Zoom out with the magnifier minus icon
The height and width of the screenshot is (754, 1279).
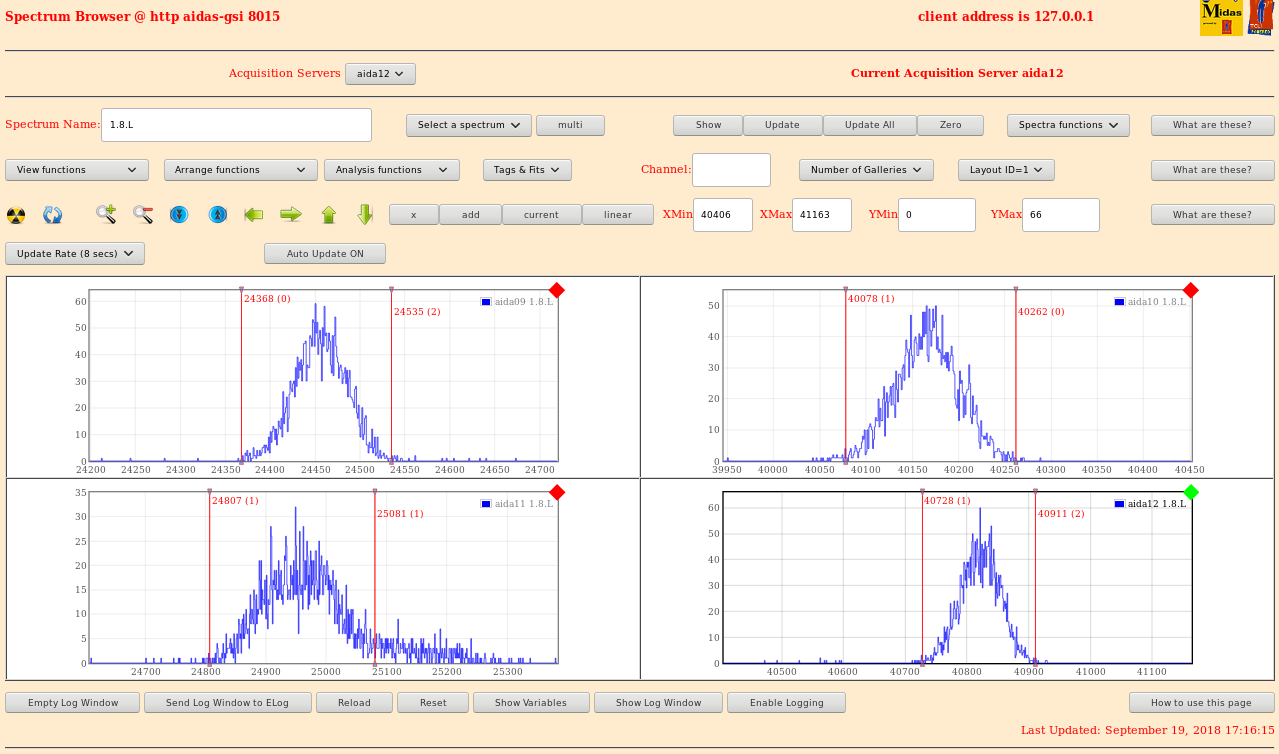(x=143, y=214)
